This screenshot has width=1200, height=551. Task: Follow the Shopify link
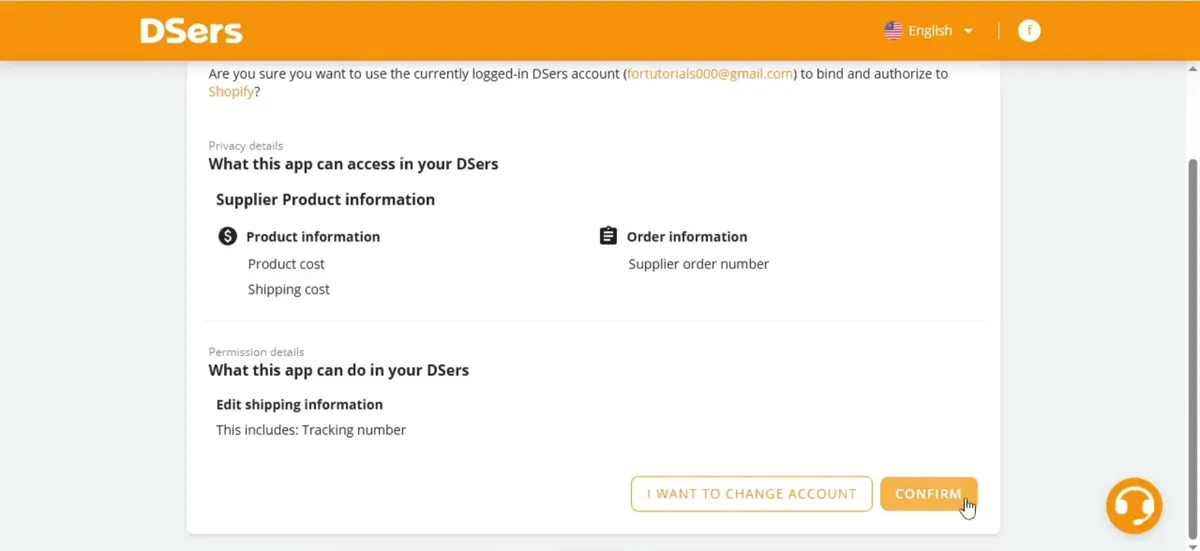tap(231, 91)
